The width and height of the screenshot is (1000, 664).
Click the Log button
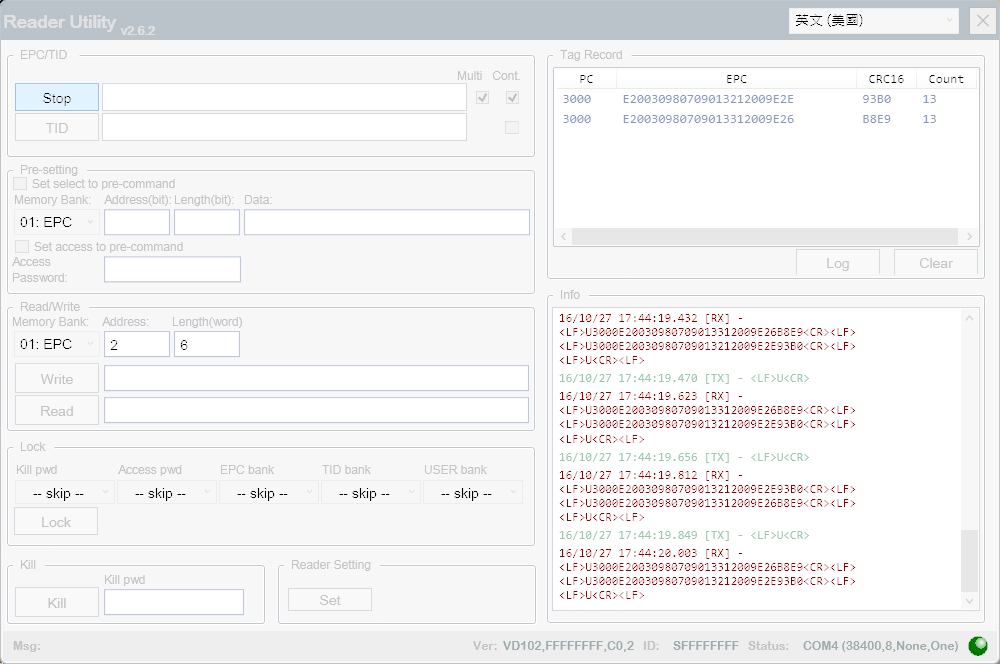click(x=838, y=263)
